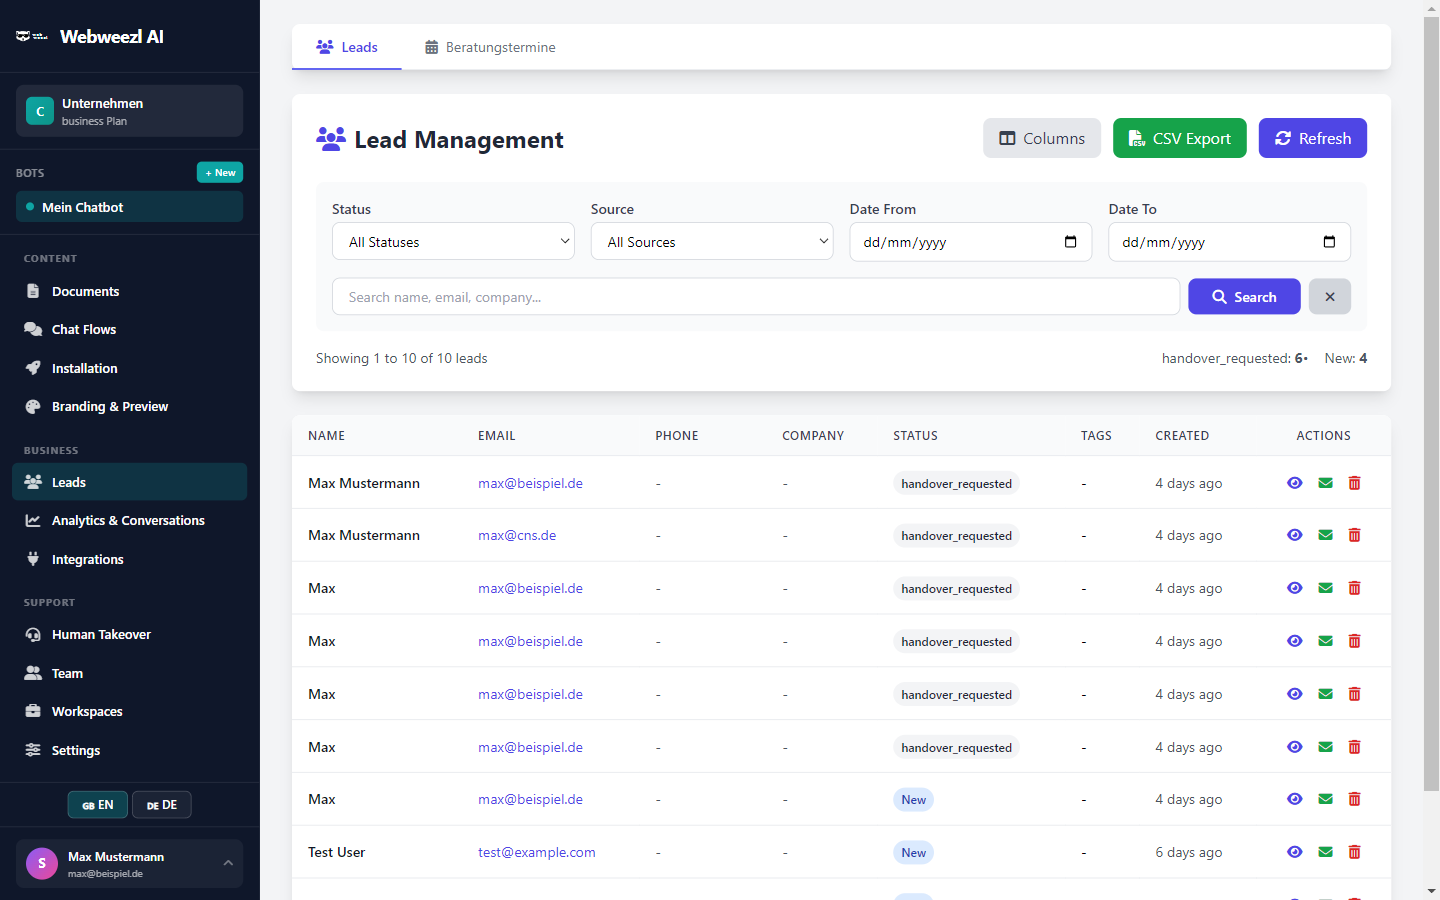Open the Status filter dropdown

tap(453, 241)
